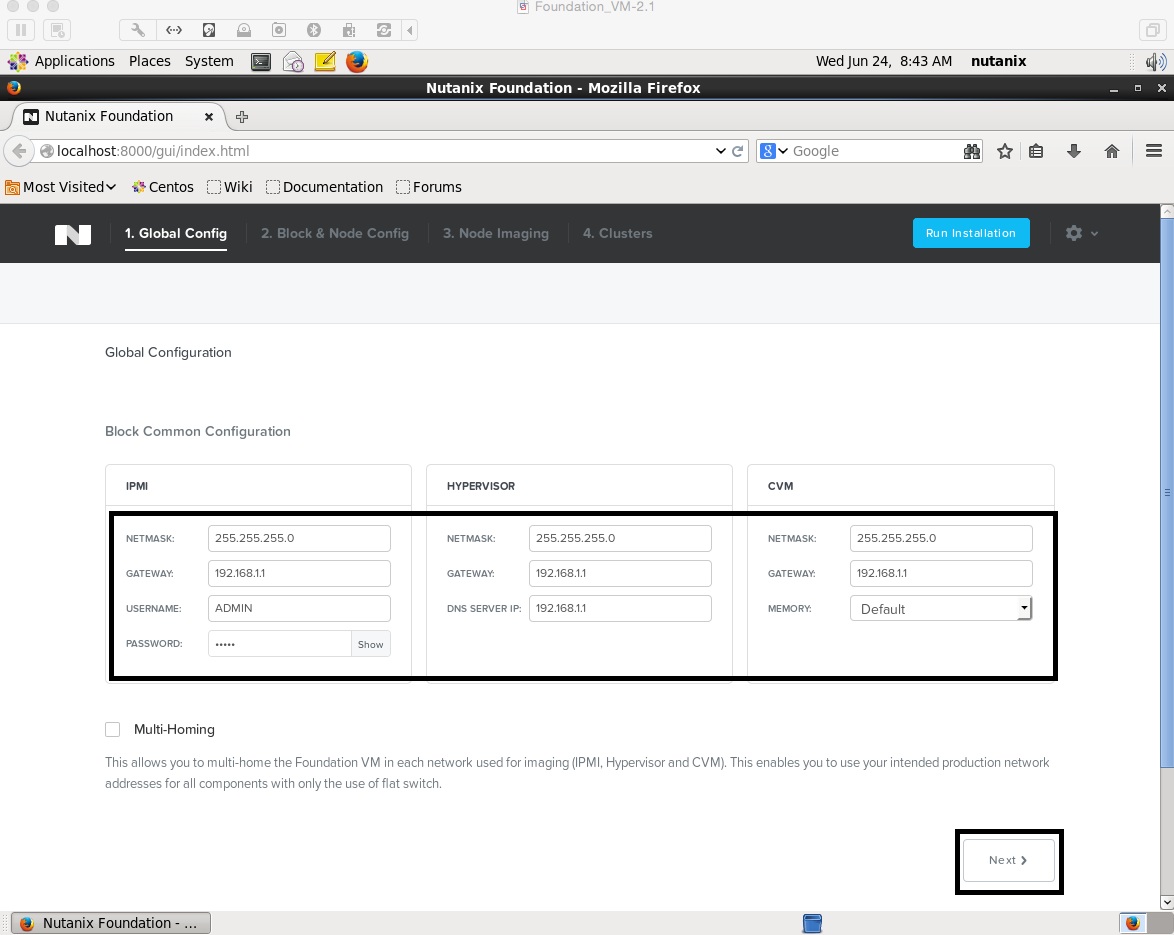Switch to Block & Node Config tab
The image size is (1174, 935).
(334, 233)
